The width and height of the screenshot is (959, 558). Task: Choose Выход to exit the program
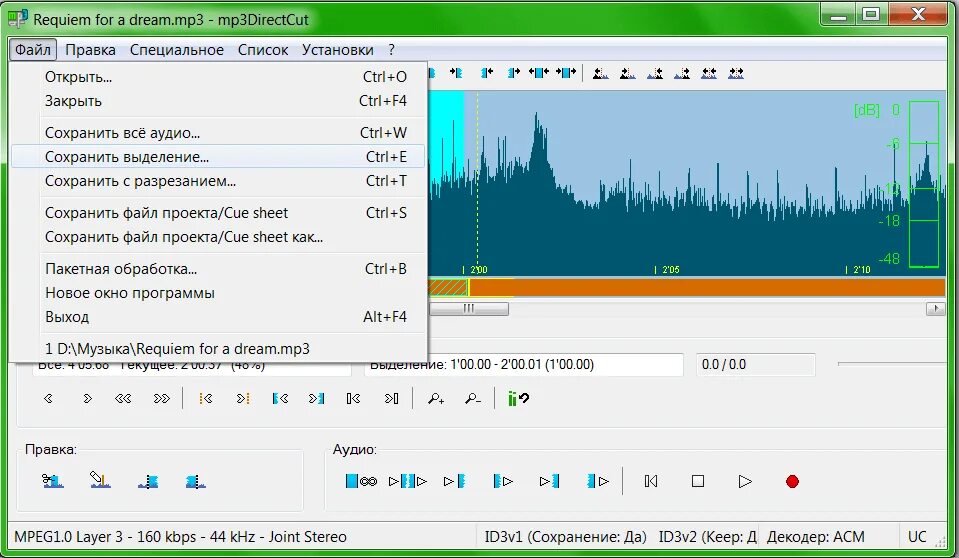pyautogui.click(x=218, y=316)
